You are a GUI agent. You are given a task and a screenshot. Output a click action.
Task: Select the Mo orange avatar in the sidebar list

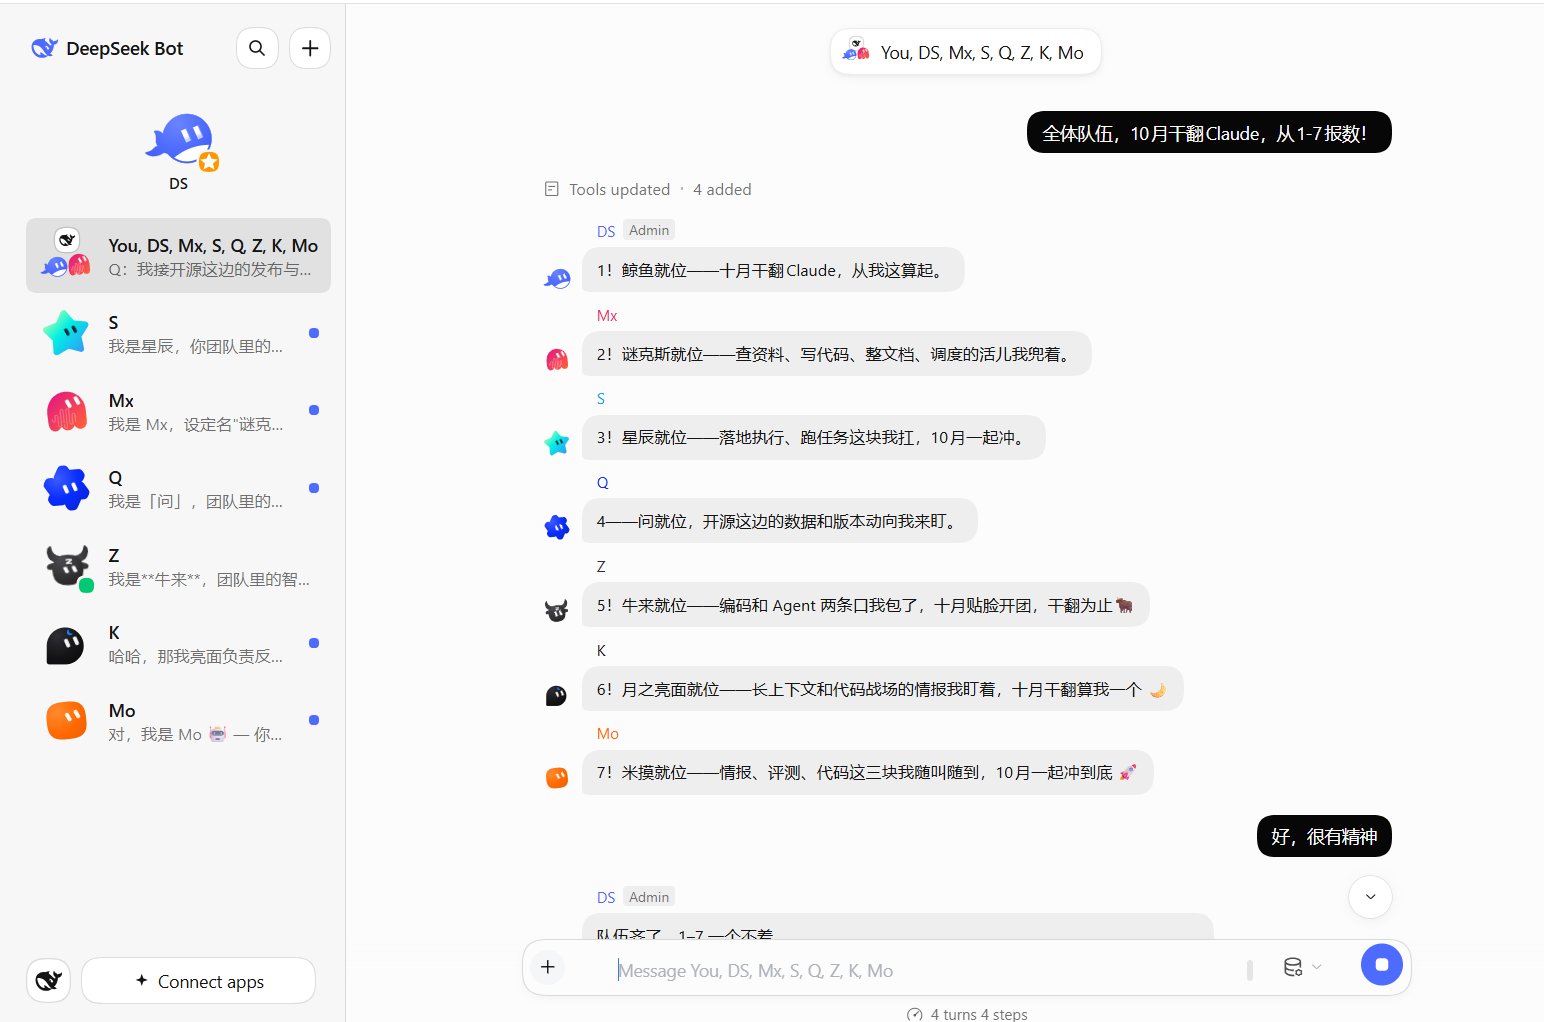[66, 720]
